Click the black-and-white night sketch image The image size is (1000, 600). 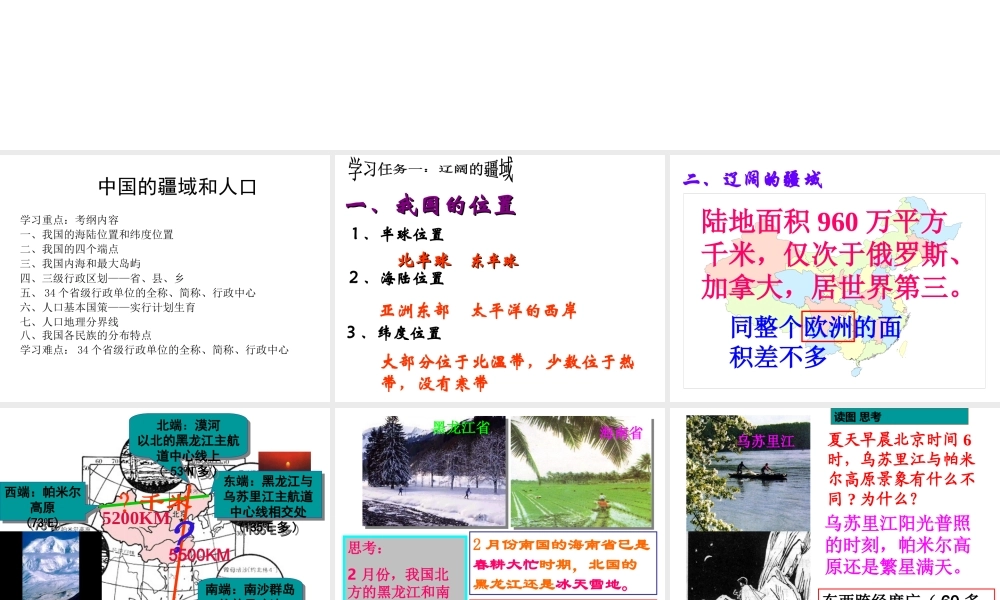tap(749, 566)
